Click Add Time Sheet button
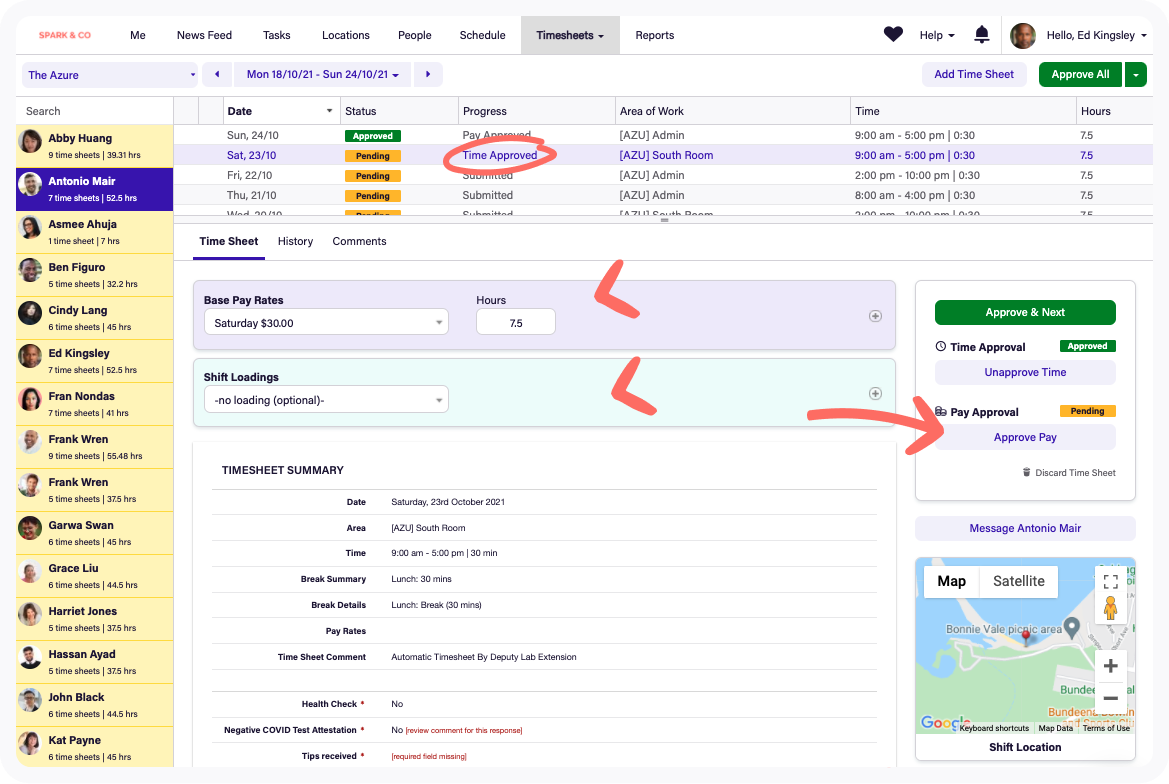The height and width of the screenshot is (784, 1169). pos(974,75)
